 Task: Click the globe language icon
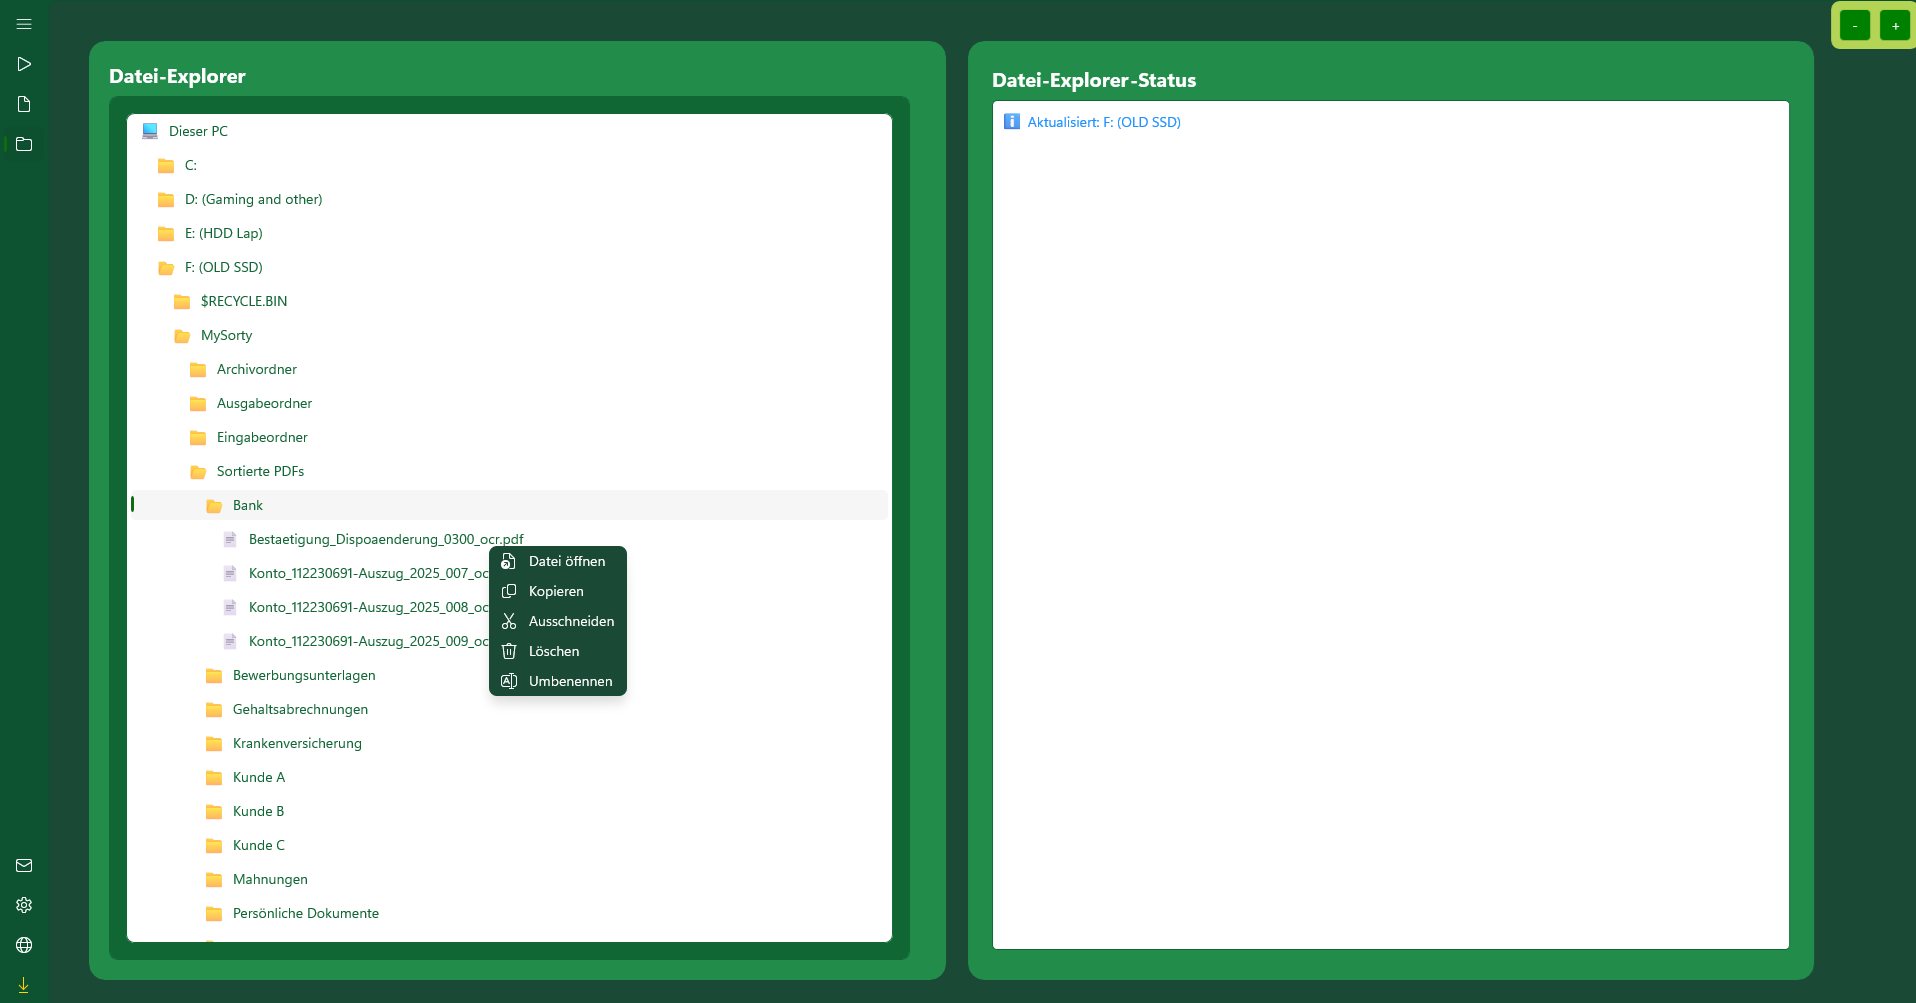tap(24, 945)
